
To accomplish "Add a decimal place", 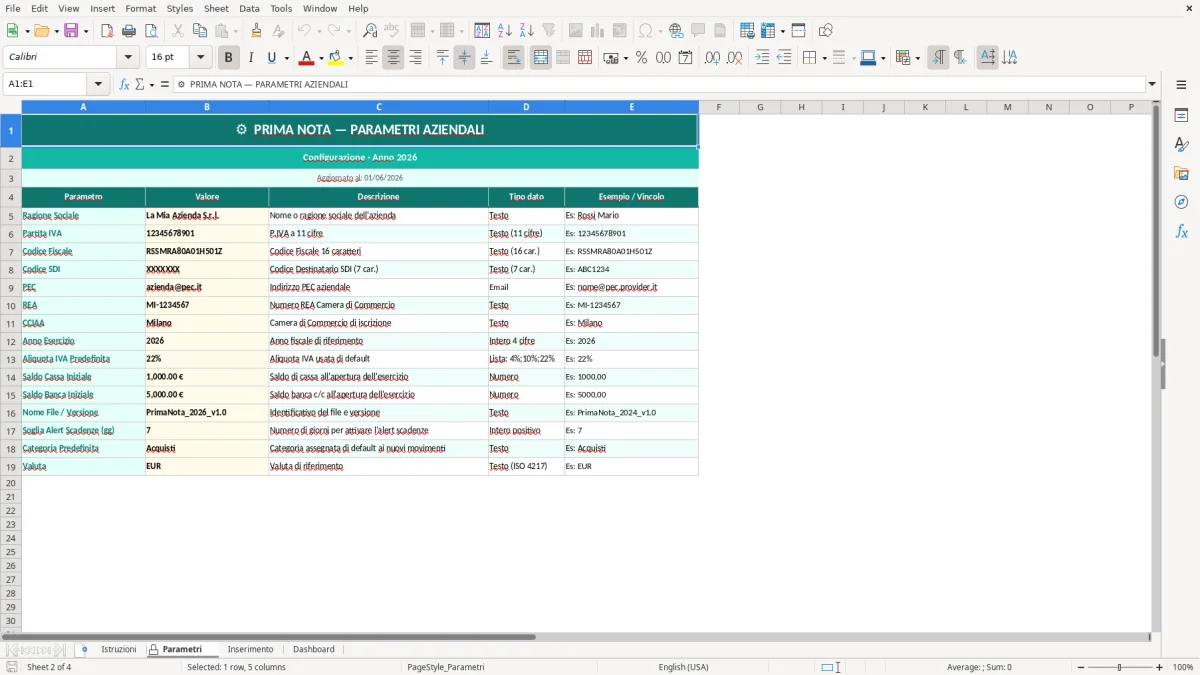I will click(x=712, y=58).
